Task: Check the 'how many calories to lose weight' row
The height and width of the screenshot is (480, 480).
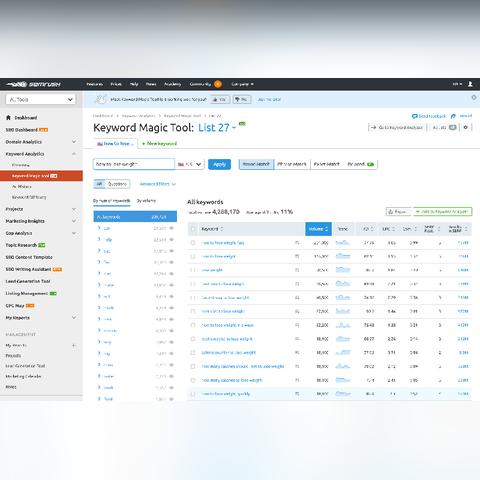Action: (193, 380)
